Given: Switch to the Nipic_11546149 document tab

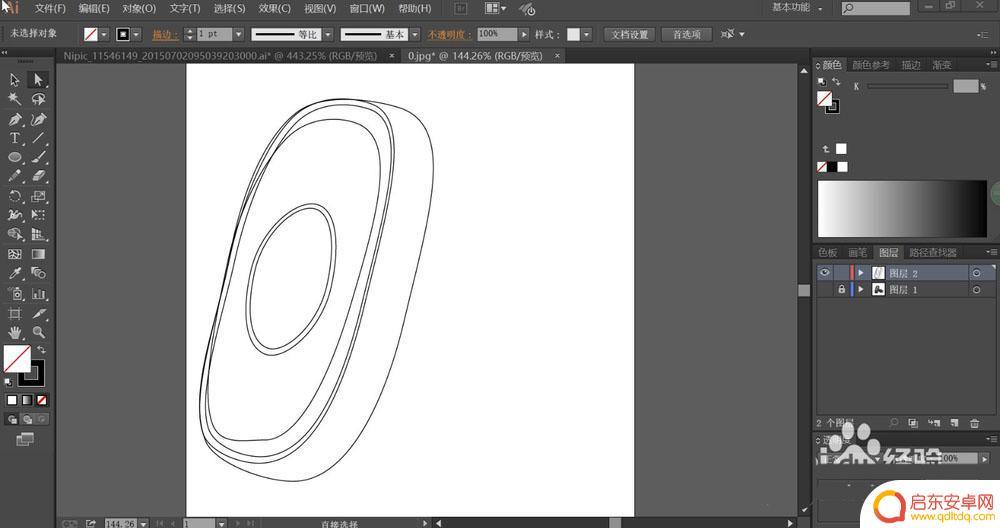Looking at the screenshot, I should (x=220, y=56).
